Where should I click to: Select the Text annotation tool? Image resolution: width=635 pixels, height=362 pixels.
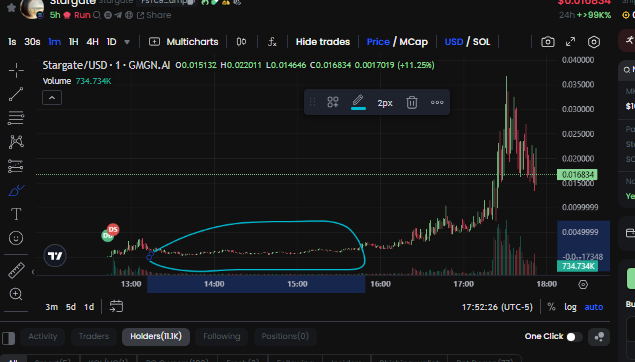pos(16,214)
